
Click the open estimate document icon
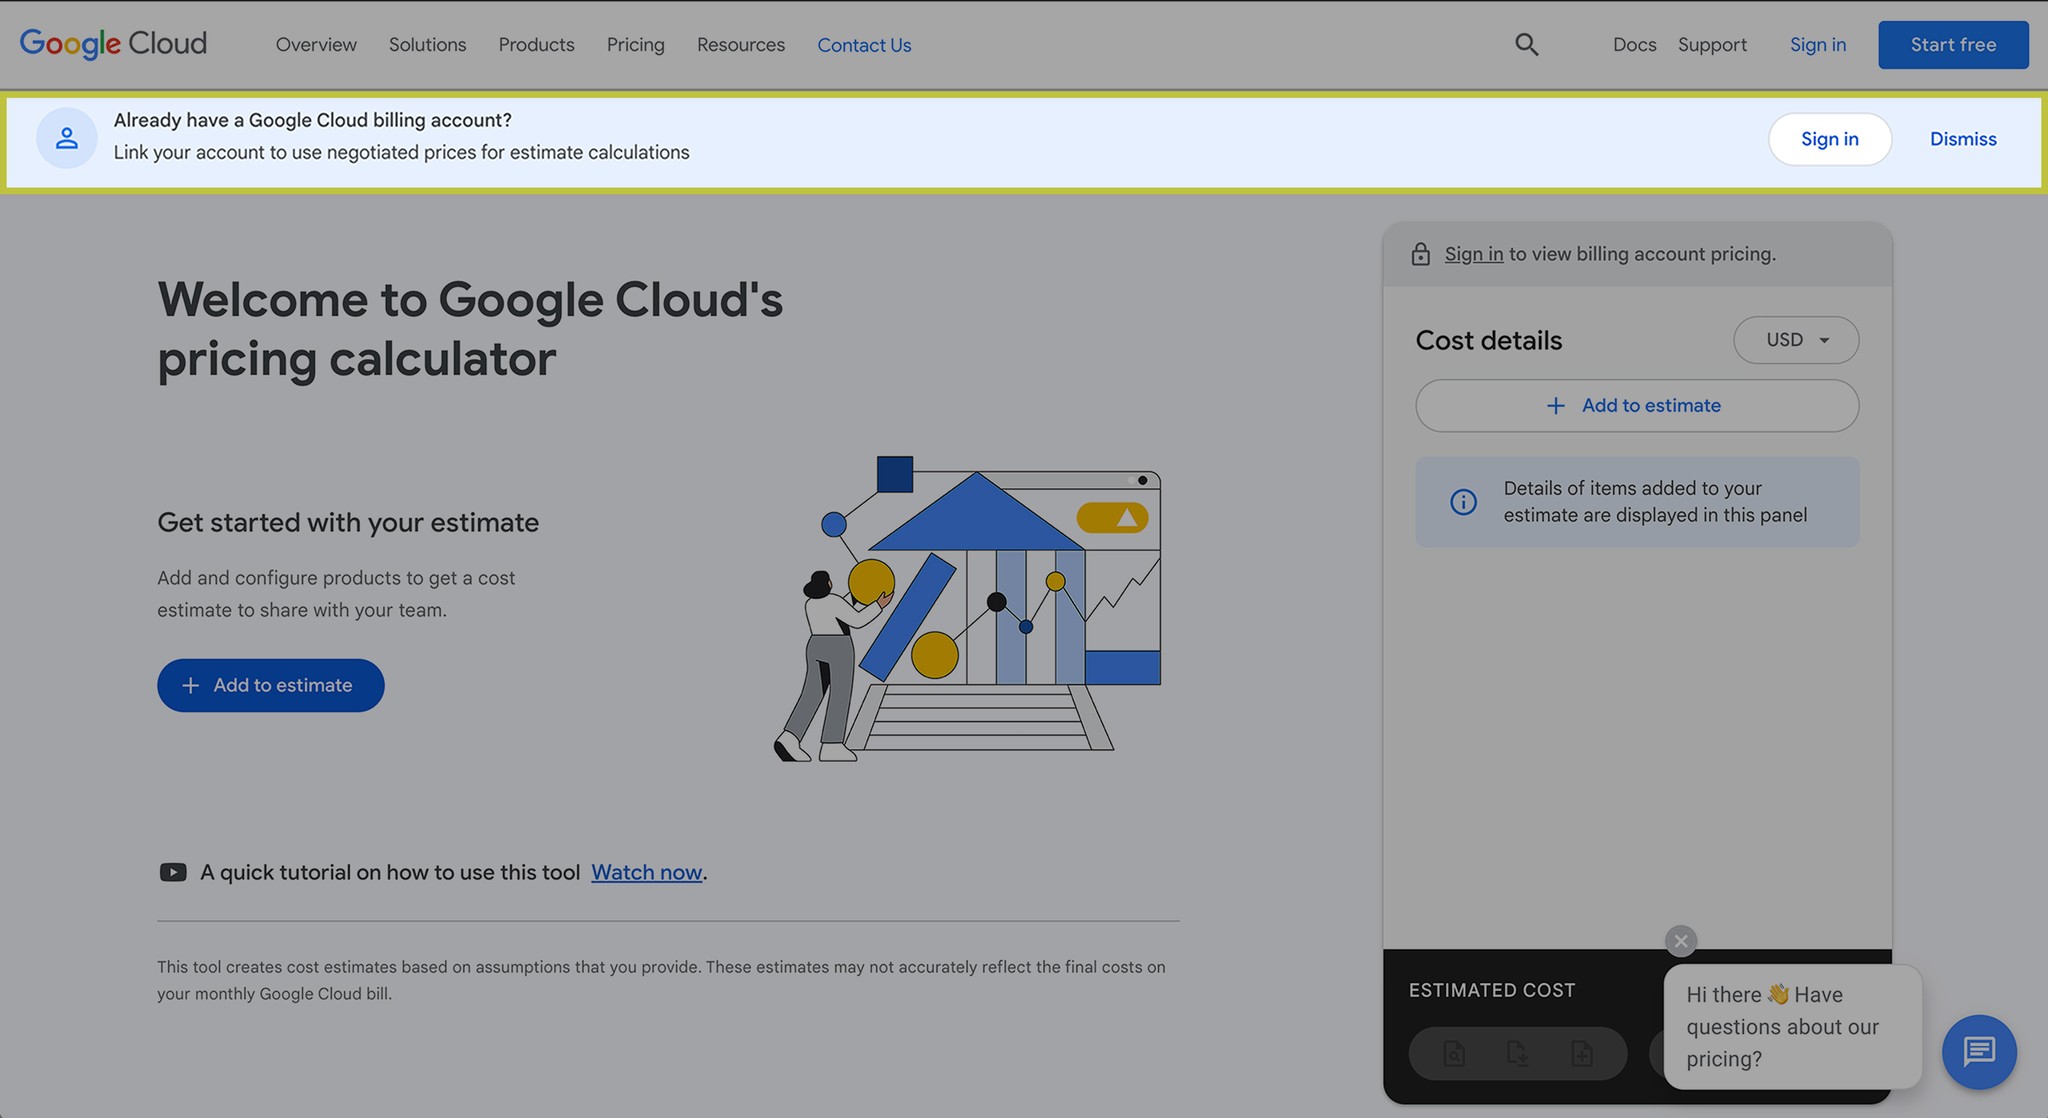tap(1454, 1053)
